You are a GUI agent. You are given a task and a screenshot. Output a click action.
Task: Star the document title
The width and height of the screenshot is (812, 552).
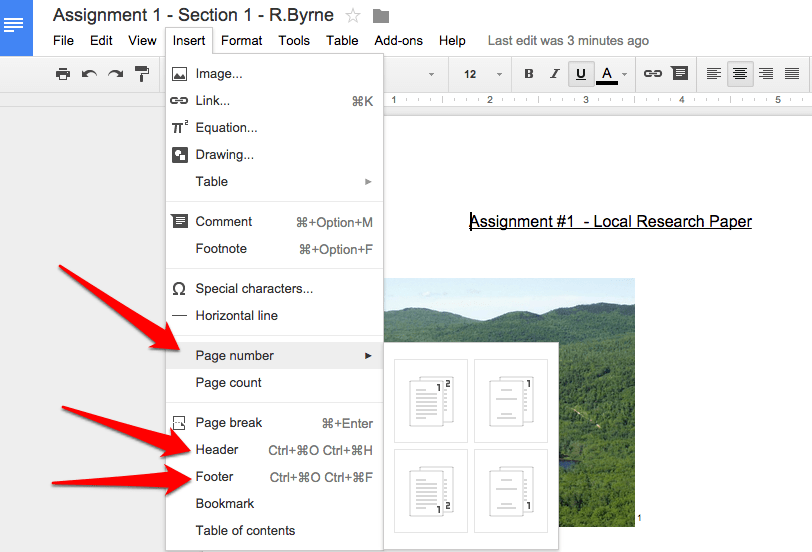point(353,16)
